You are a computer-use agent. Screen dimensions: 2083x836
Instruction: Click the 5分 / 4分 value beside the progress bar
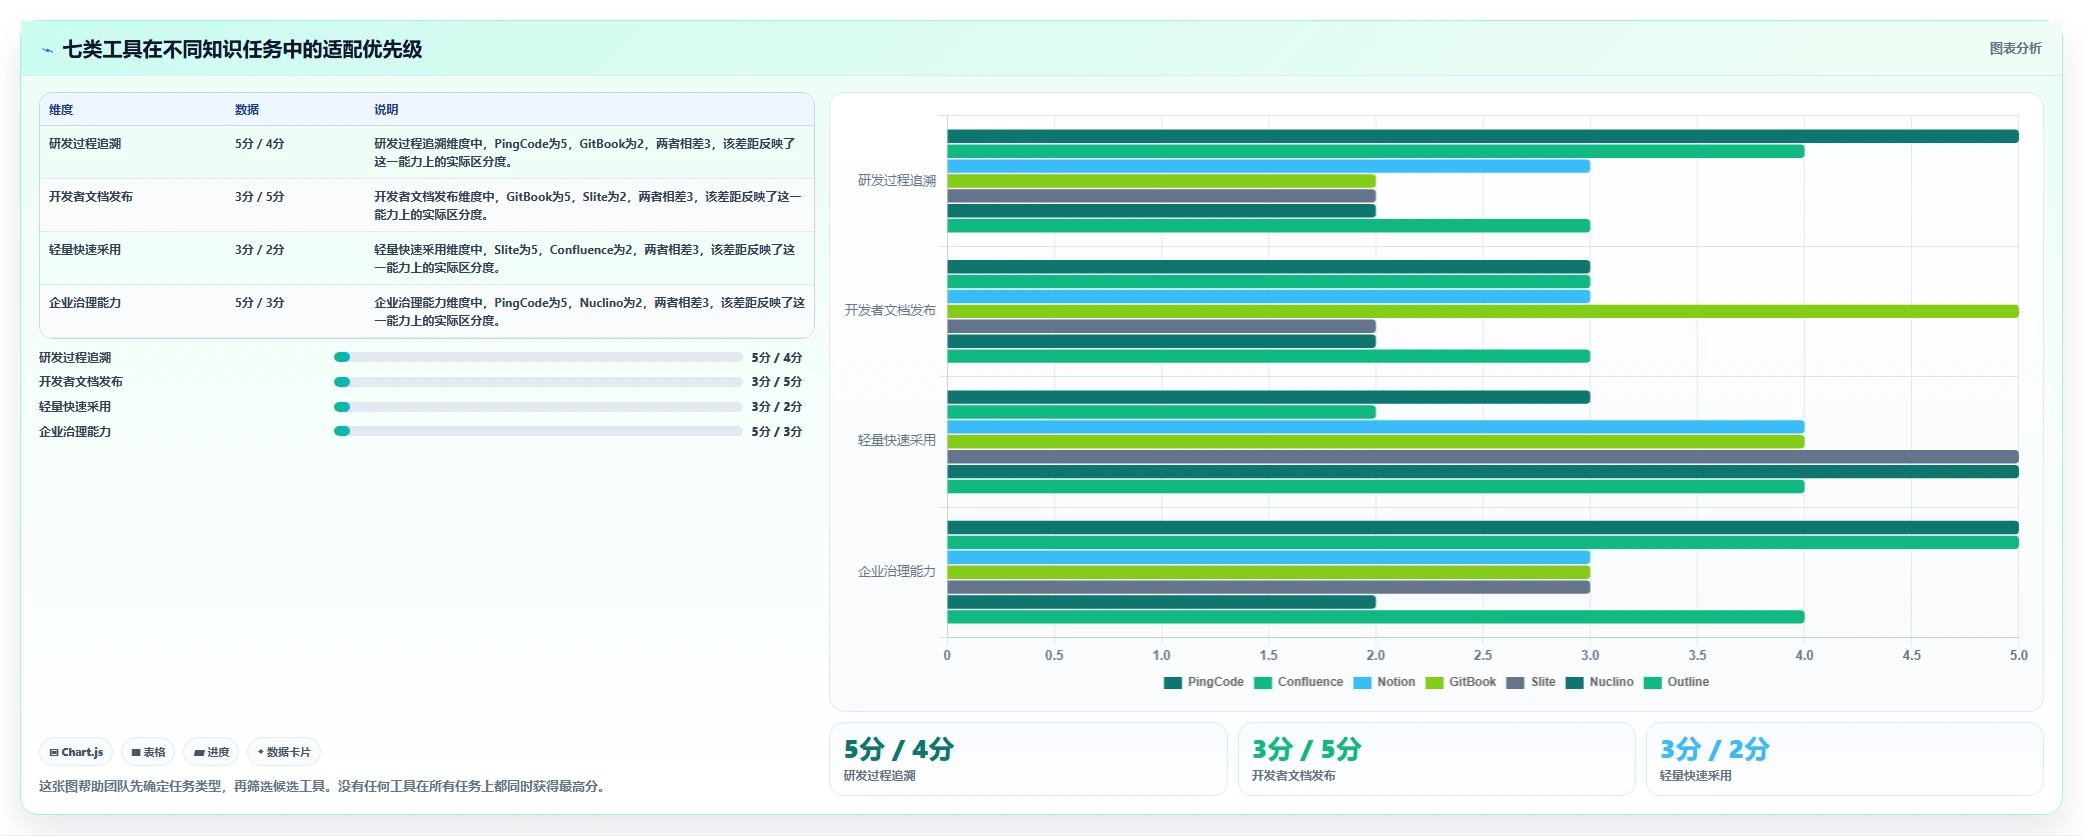click(x=777, y=358)
